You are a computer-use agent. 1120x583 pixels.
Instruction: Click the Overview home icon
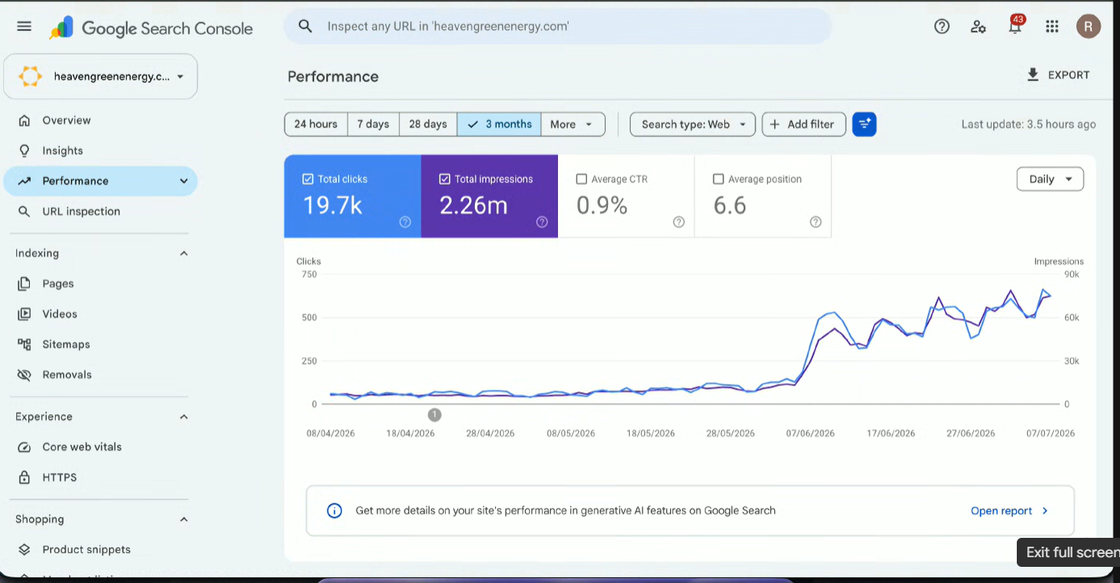point(24,120)
